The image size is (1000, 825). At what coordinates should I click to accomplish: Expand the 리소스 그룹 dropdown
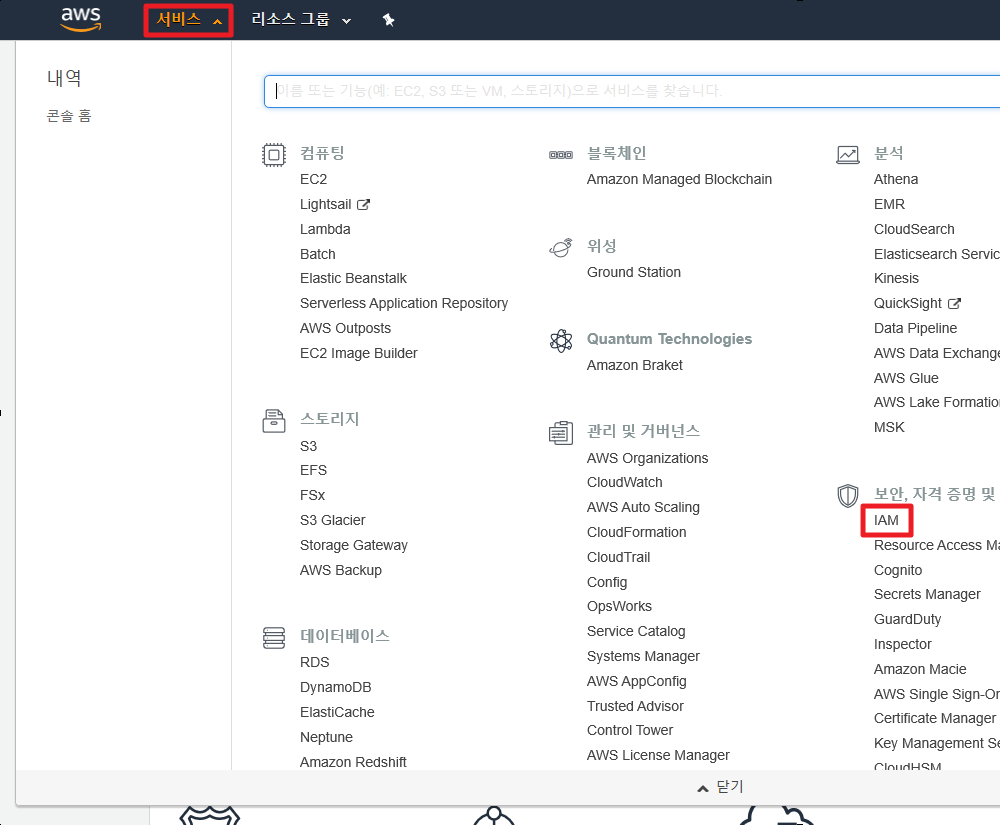[x=301, y=20]
